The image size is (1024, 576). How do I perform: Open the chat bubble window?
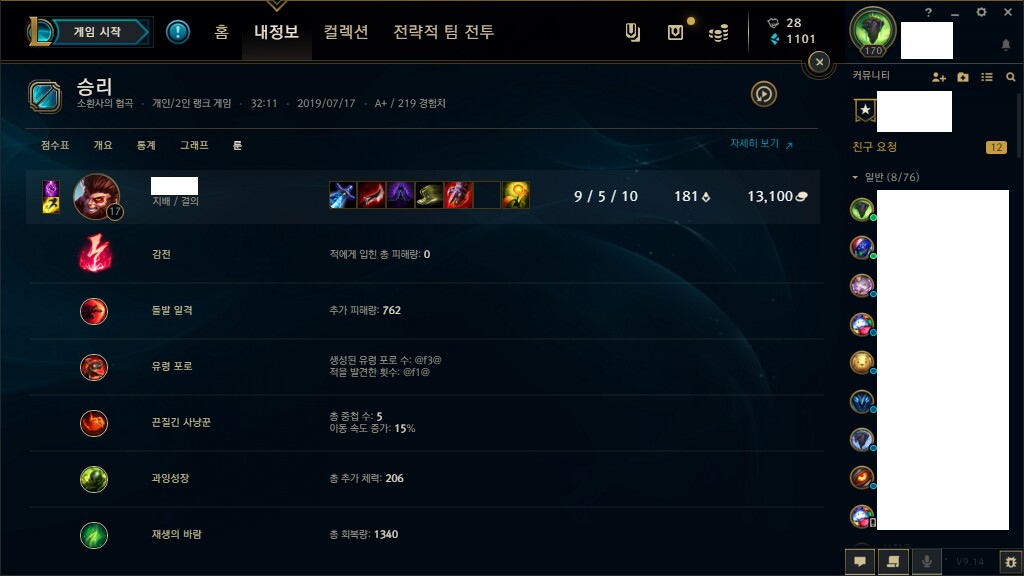click(860, 562)
